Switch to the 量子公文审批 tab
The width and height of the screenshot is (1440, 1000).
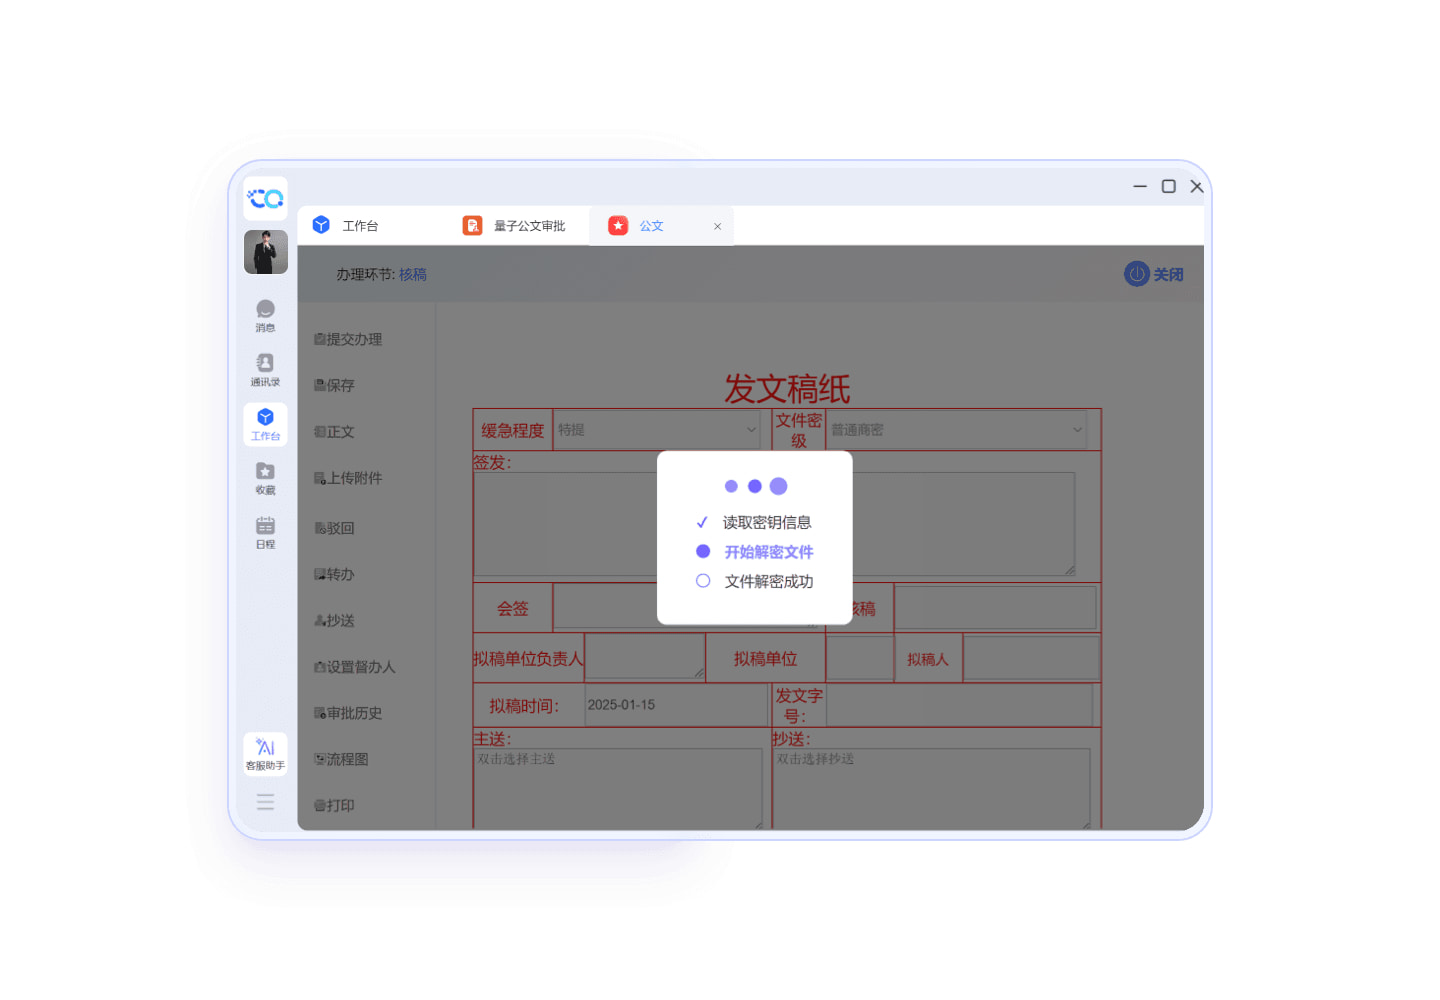click(517, 225)
